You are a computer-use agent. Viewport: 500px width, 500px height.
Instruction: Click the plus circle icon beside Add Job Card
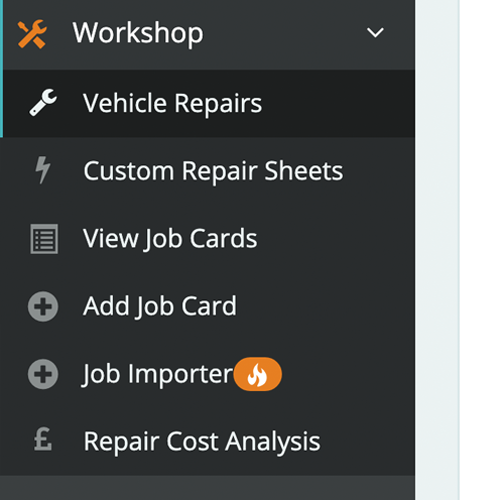(43, 306)
